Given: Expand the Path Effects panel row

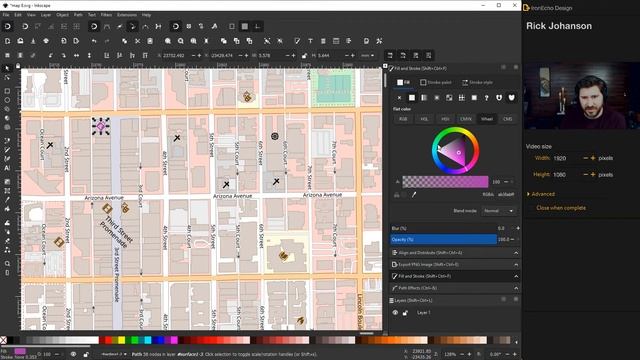Looking at the screenshot, I should [x=516, y=288].
